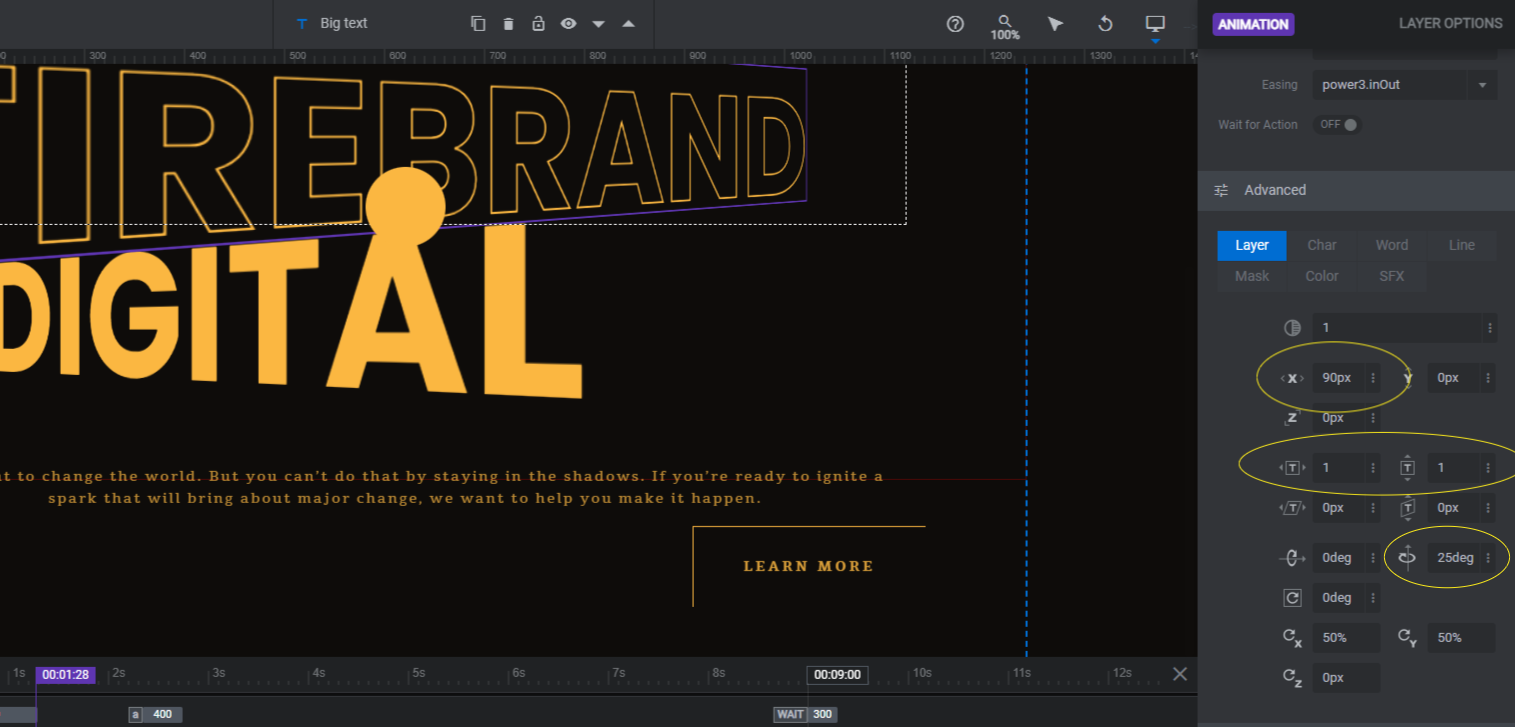Click the vertical scale field
Viewport: 1515px width, 727px height.
click(x=1455, y=468)
